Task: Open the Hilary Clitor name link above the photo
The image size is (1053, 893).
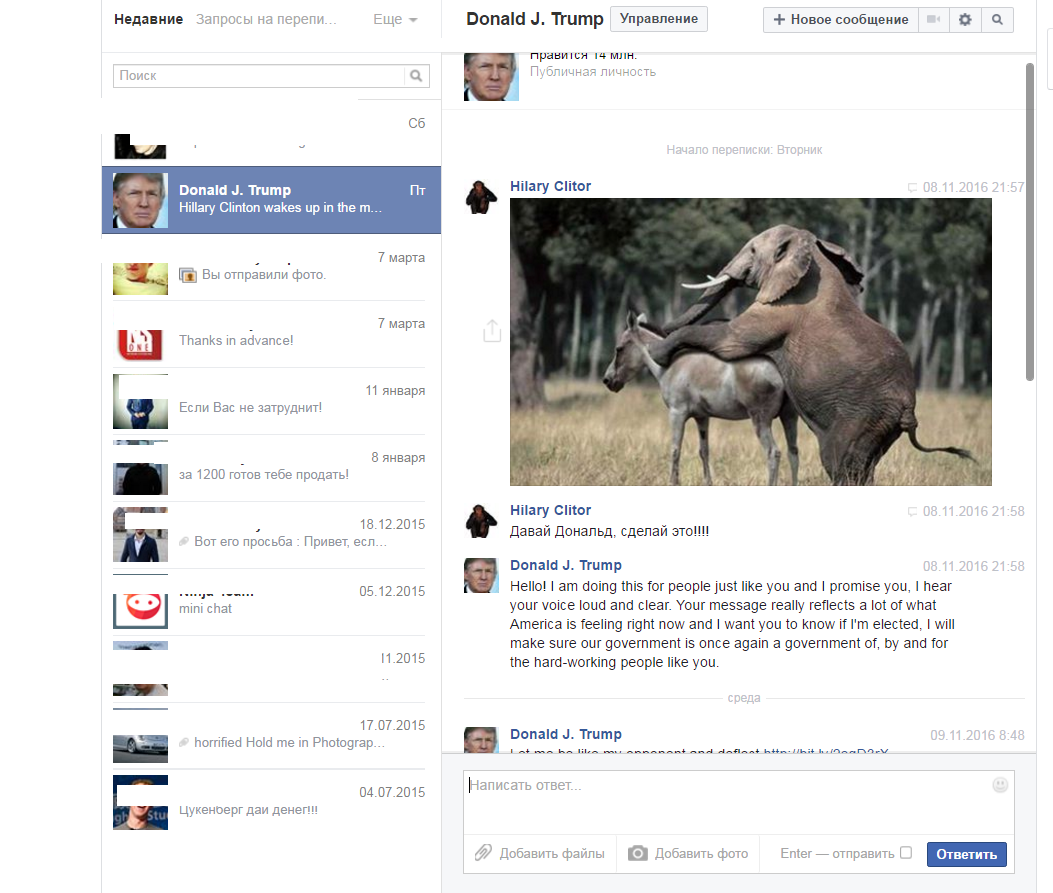Action: (550, 186)
